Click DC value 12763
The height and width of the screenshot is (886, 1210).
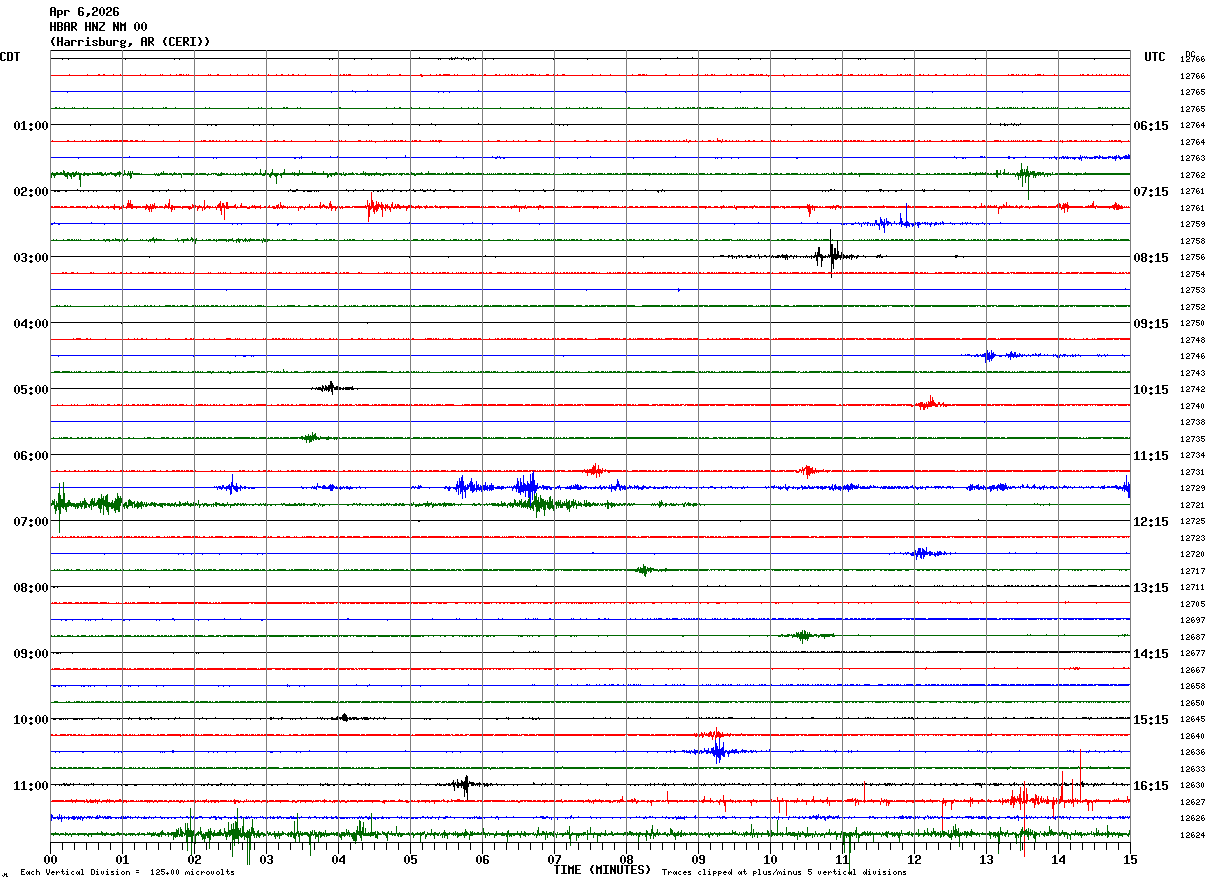[1192, 159]
